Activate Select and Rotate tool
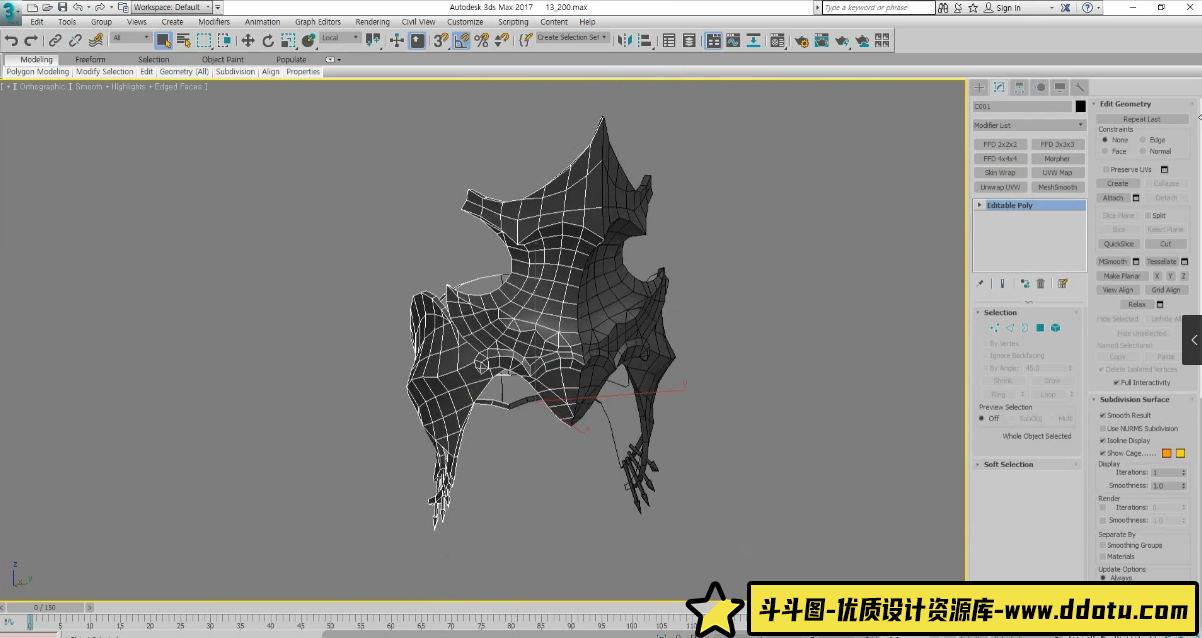This screenshot has height=638, width=1202. coord(268,40)
